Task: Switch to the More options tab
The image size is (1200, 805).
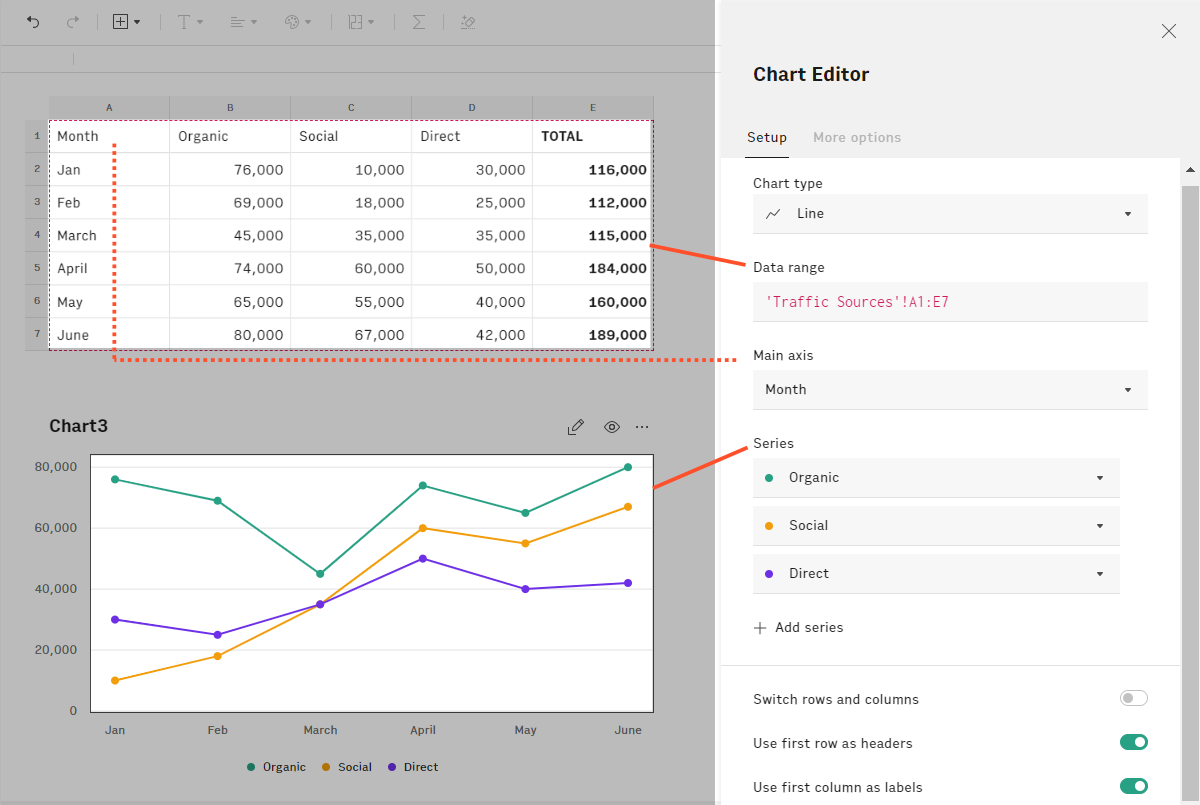Action: 856,138
